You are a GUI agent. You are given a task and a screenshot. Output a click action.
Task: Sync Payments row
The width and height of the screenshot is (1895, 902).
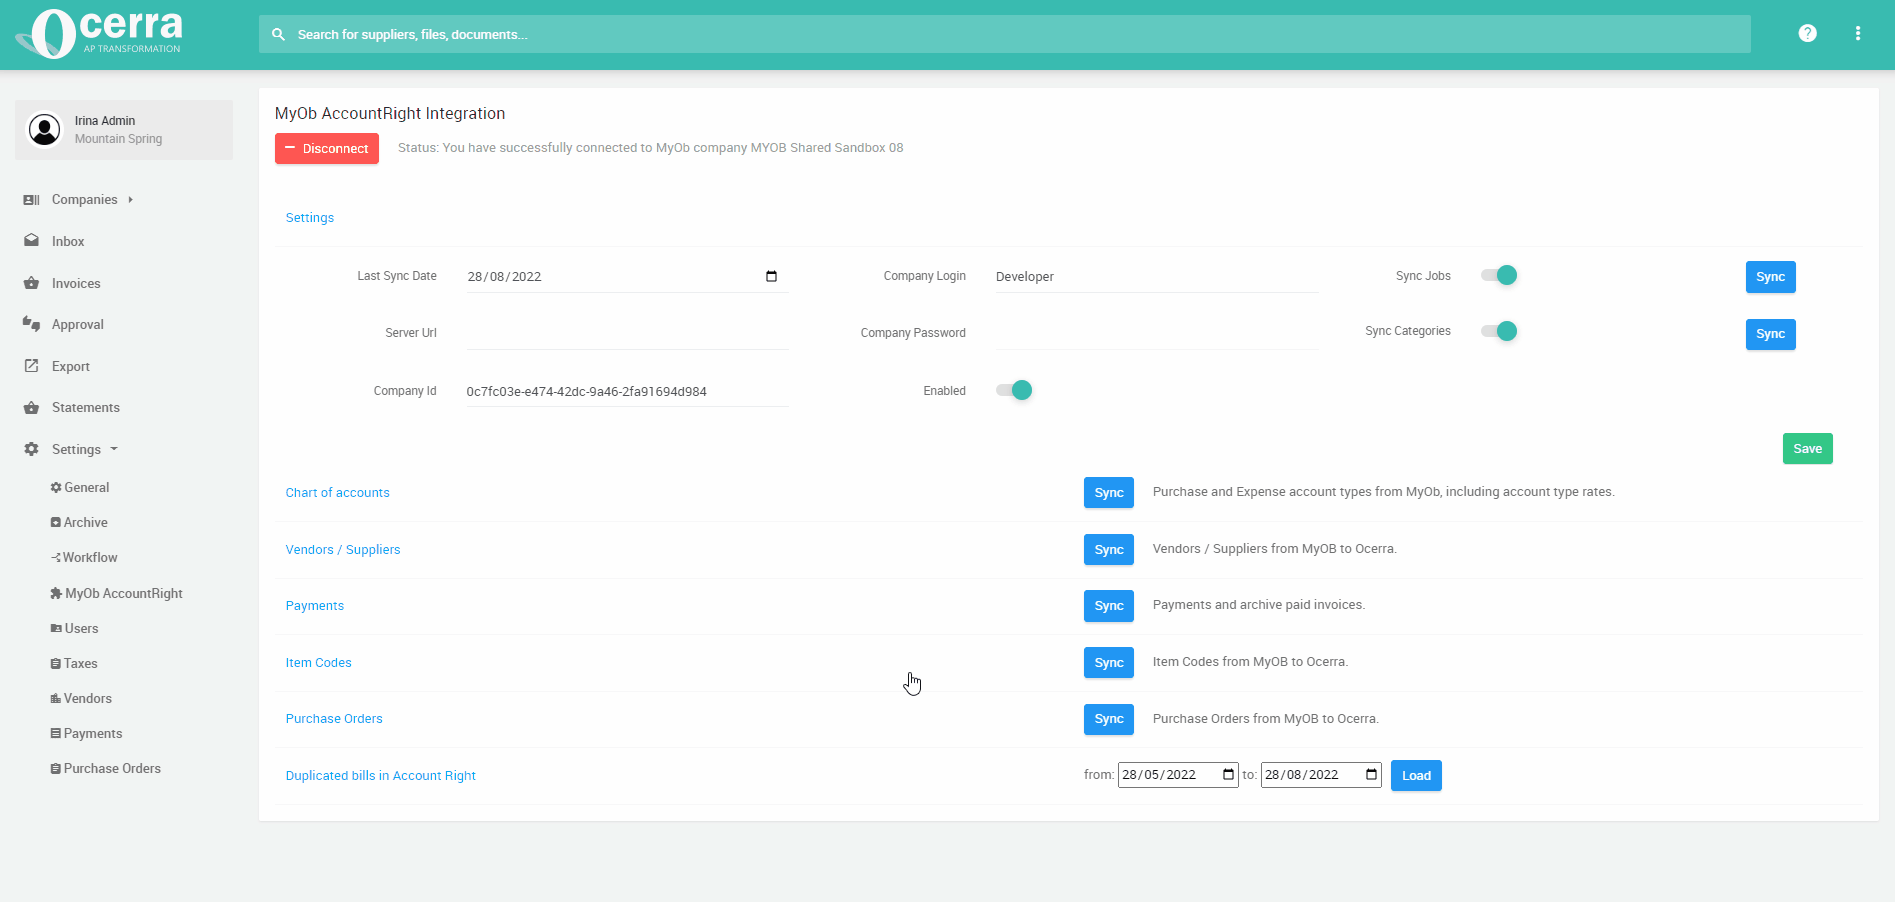(x=1109, y=605)
